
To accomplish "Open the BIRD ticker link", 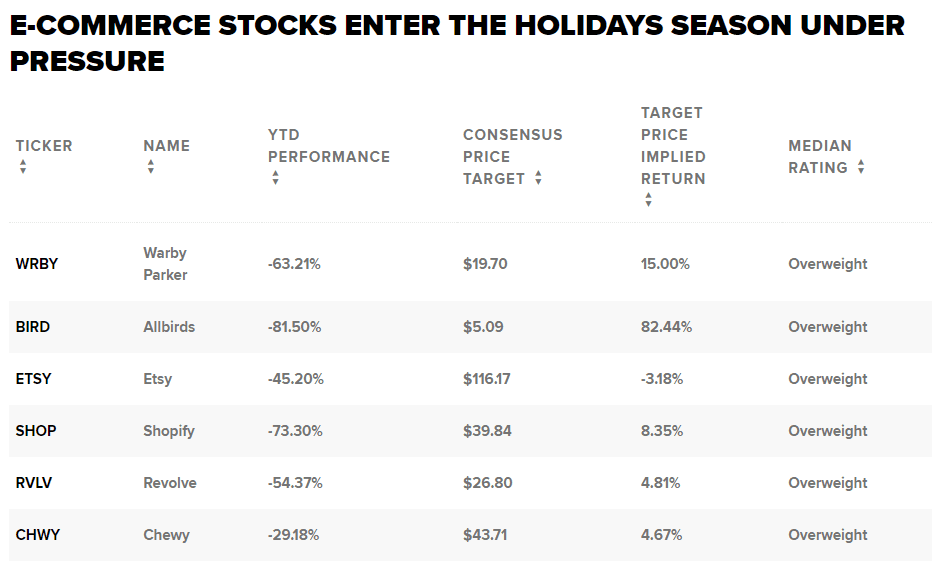I will tap(33, 327).
